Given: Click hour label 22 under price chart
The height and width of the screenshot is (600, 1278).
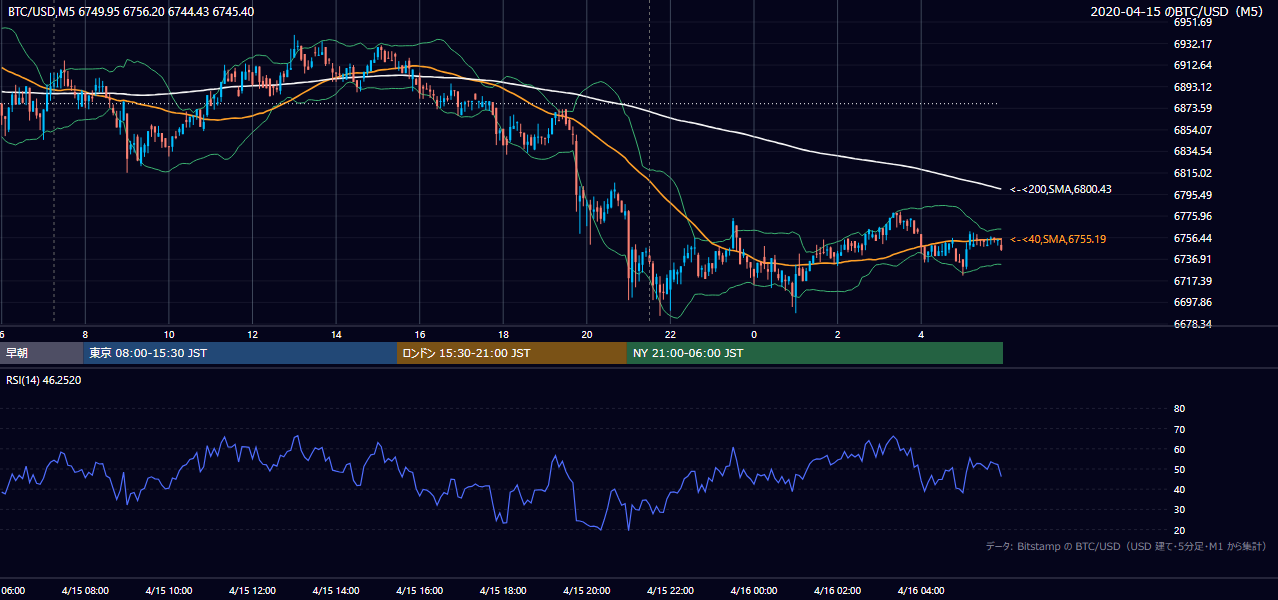Looking at the screenshot, I should [670, 335].
